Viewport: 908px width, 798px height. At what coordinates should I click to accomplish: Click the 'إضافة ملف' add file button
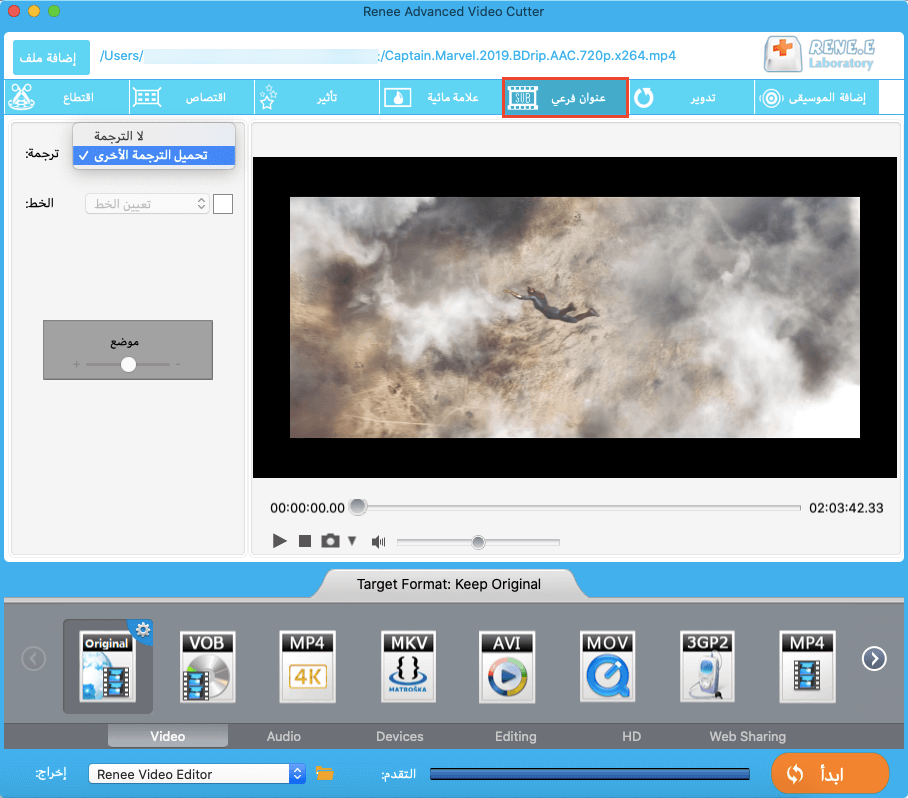[x=52, y=57]
